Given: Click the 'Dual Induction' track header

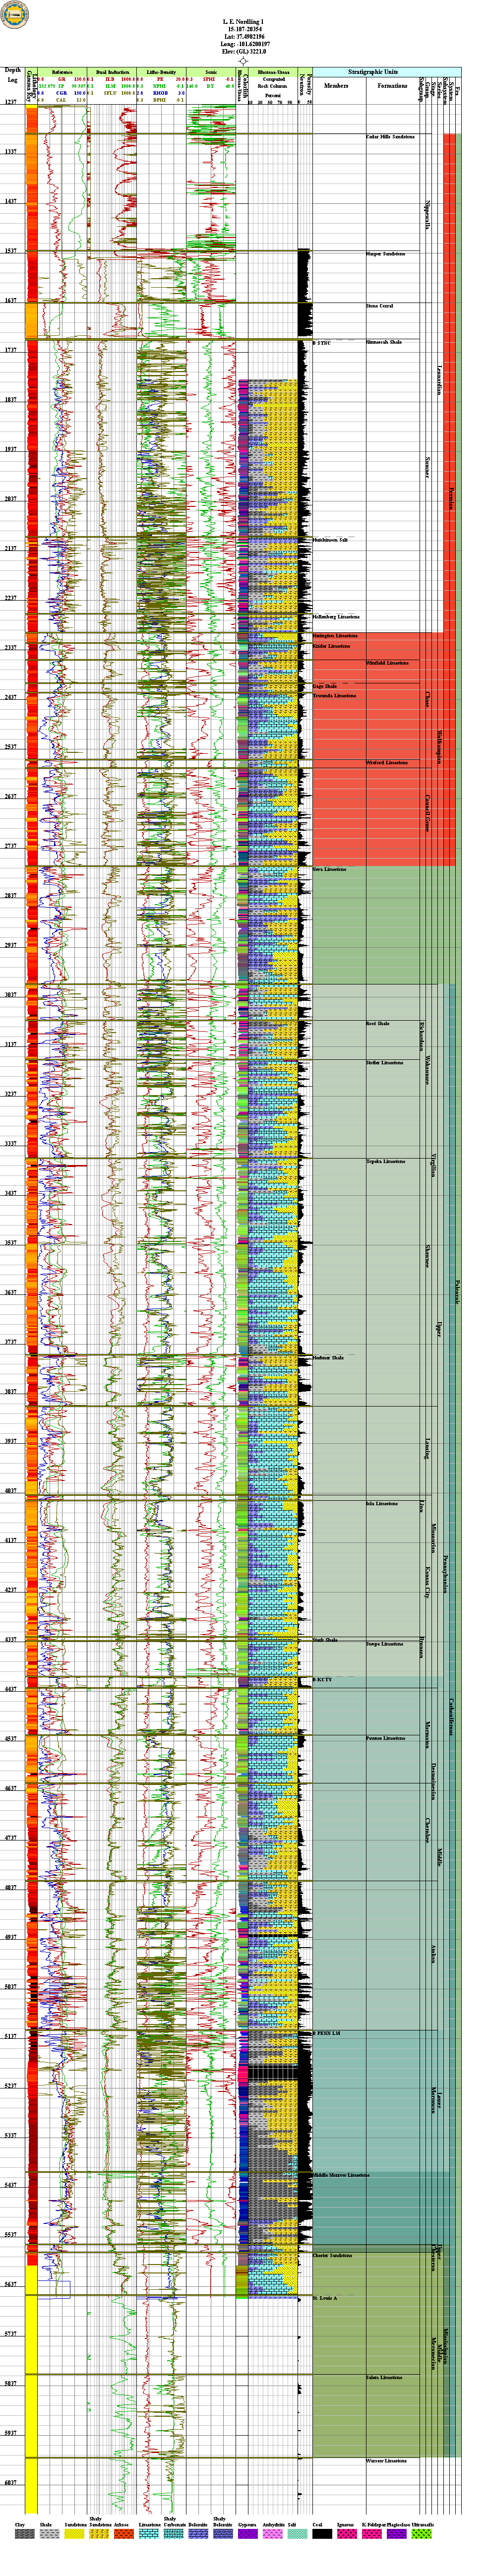Looking at the screenshot, I should (112, 73).
